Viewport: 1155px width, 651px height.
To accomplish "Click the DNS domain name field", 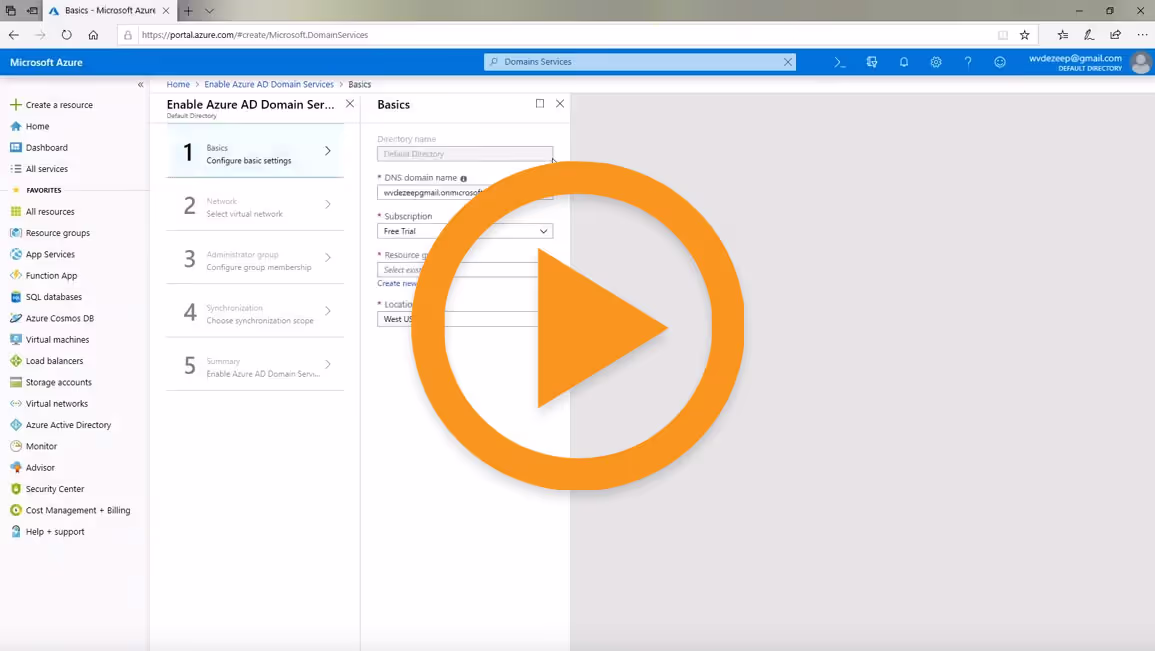I will 465,193.
